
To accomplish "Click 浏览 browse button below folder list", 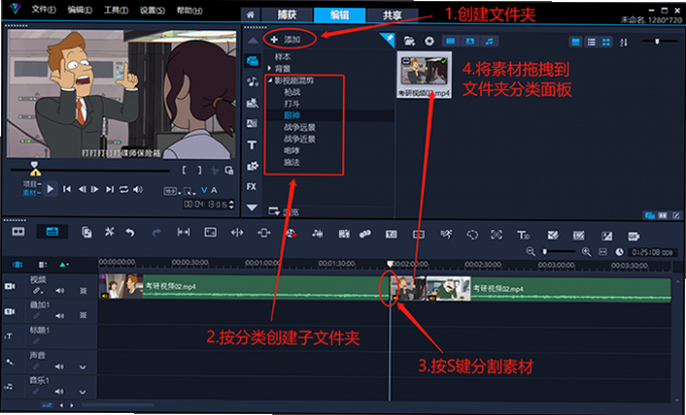I will click(x=284, y=212).
